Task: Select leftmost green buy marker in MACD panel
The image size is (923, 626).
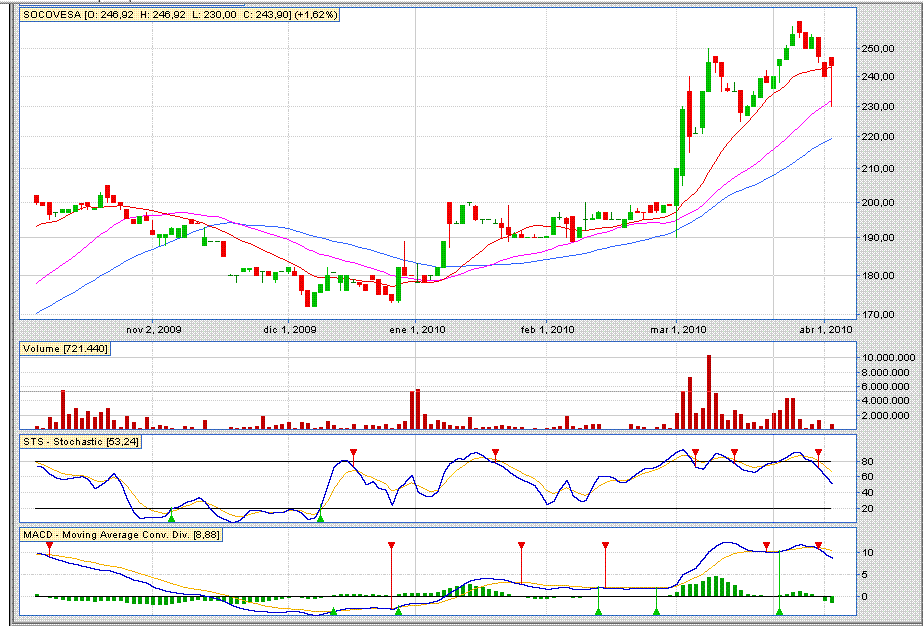Action: (333, 611)
